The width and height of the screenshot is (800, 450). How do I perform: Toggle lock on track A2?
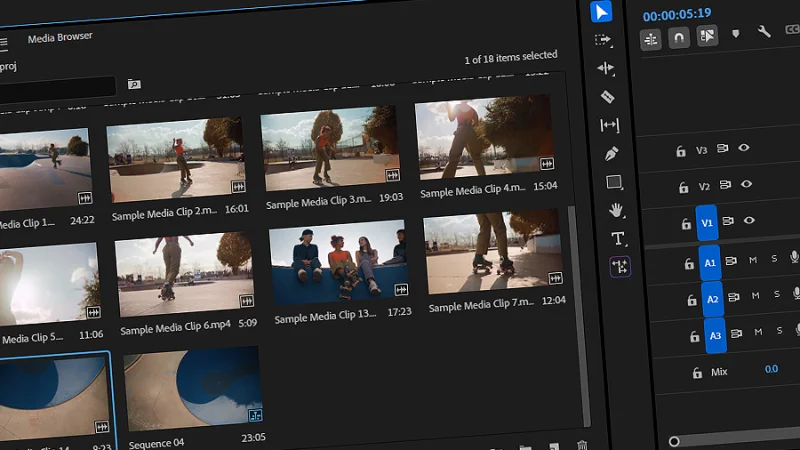(691, 300)
